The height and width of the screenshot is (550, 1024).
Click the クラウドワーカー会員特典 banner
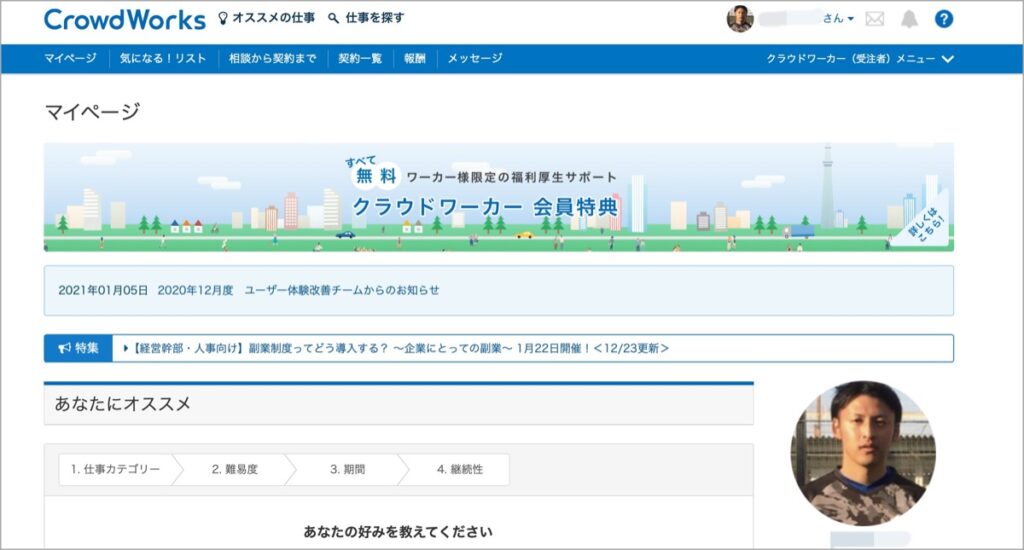[498, 197]
